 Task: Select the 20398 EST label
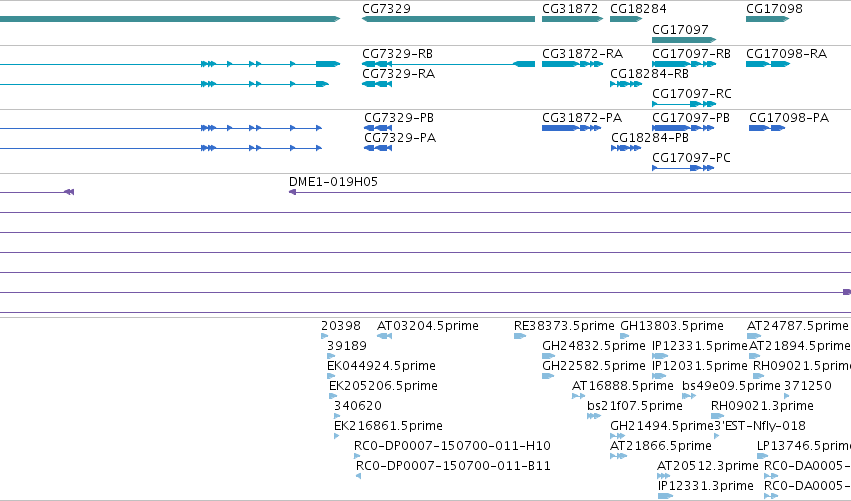pyautogui.click(x=341, y=326)
